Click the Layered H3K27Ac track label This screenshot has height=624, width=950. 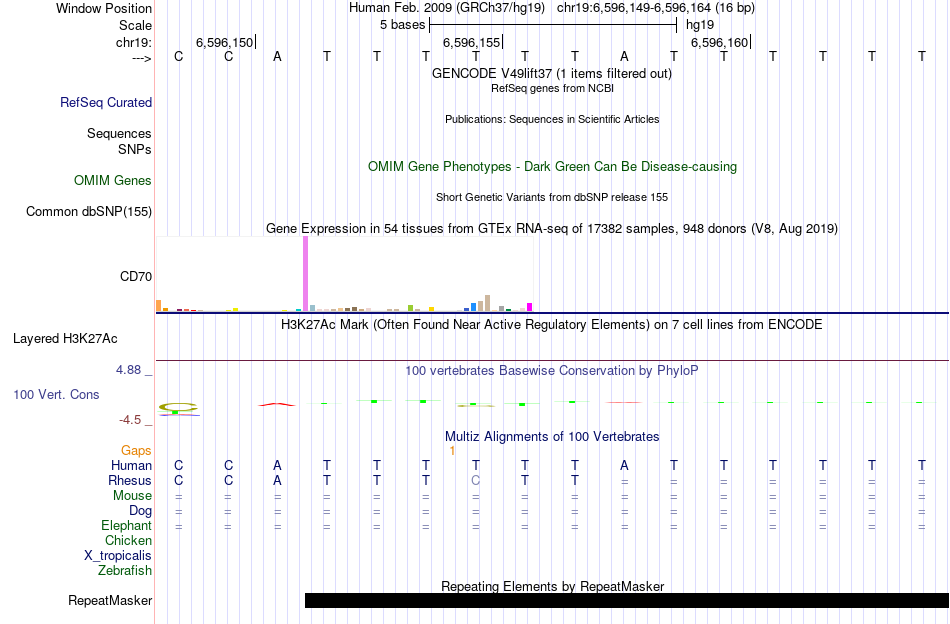point(65,339)
